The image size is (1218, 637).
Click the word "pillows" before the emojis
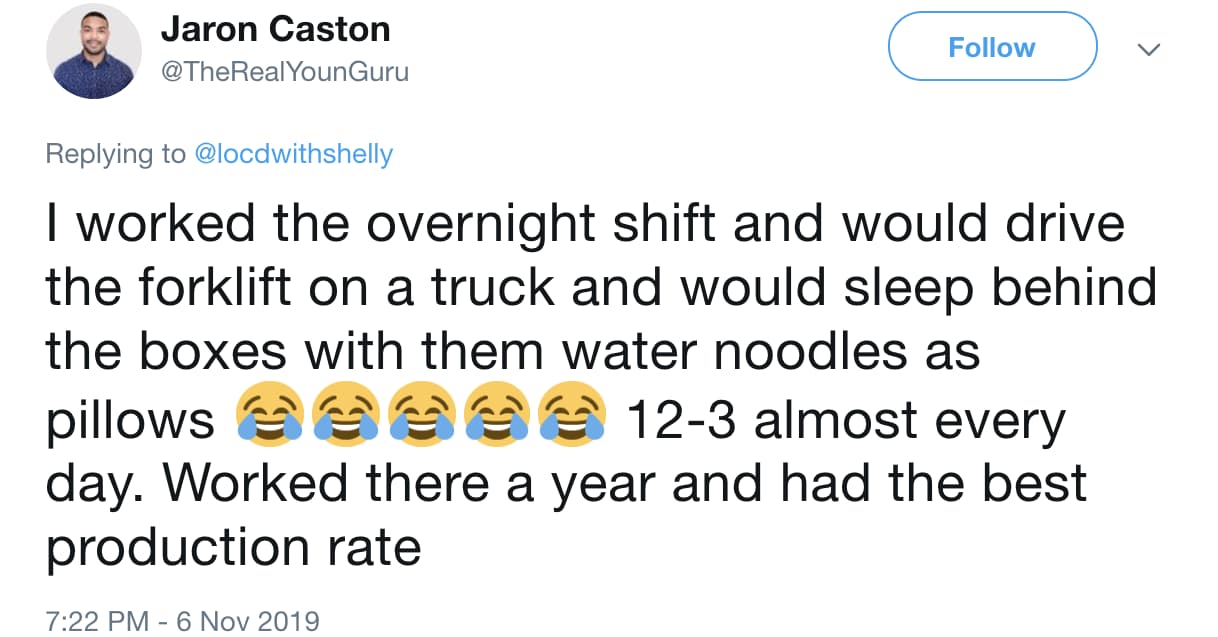pos(130,421)
